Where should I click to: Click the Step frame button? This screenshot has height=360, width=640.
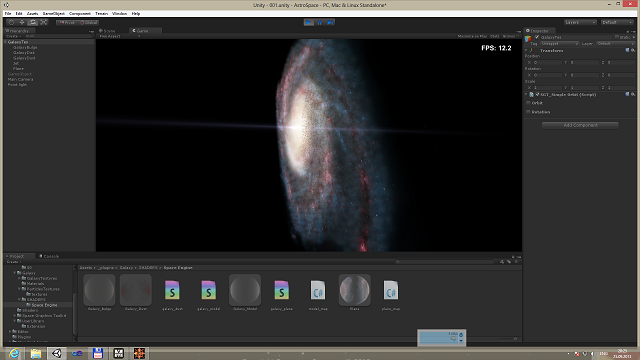(330, 22)
